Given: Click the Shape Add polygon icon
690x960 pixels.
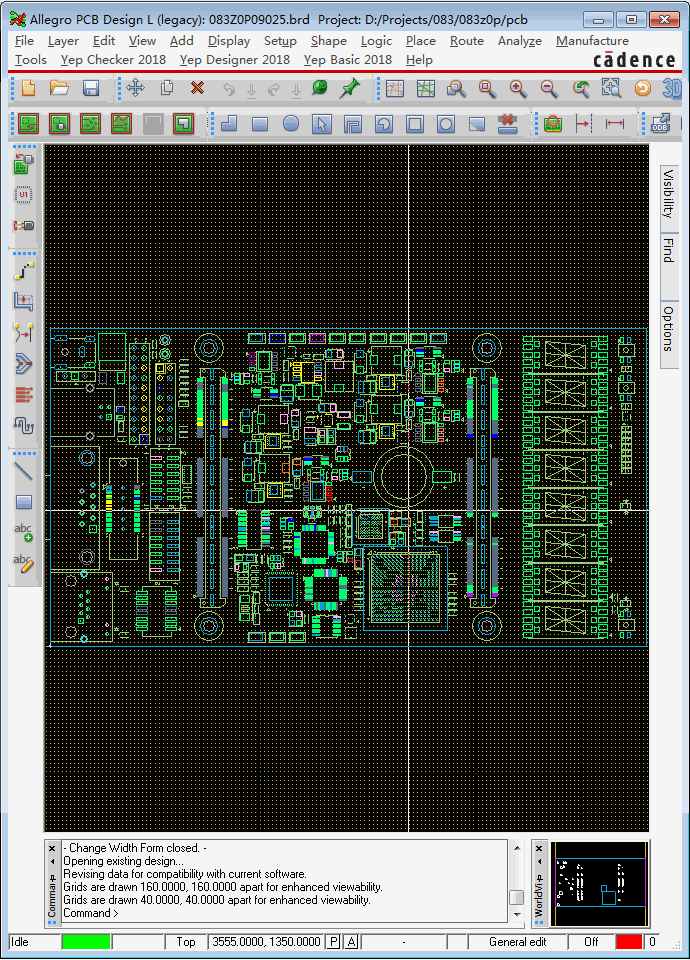Looking at the screenshot, I should tap(229, 124).
